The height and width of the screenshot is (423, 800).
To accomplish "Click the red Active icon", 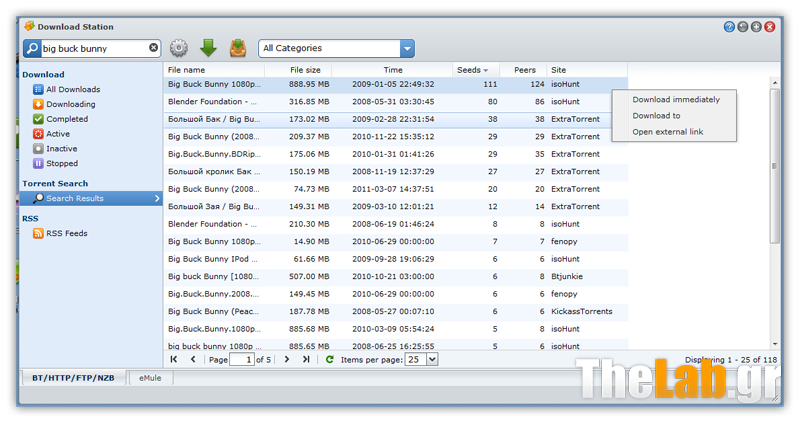I will 38,134.
